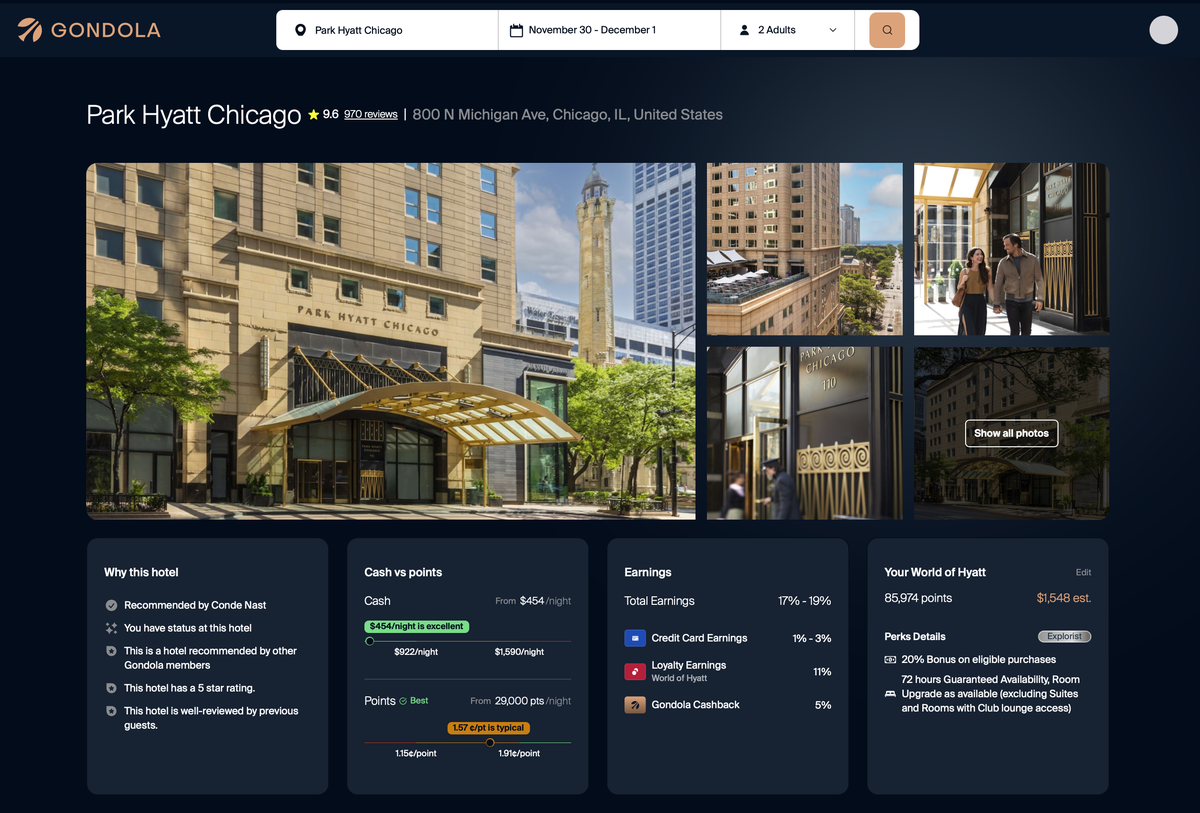Click the Show all photos button
Screen dimensions: 1200x813
pos(1011,433)
